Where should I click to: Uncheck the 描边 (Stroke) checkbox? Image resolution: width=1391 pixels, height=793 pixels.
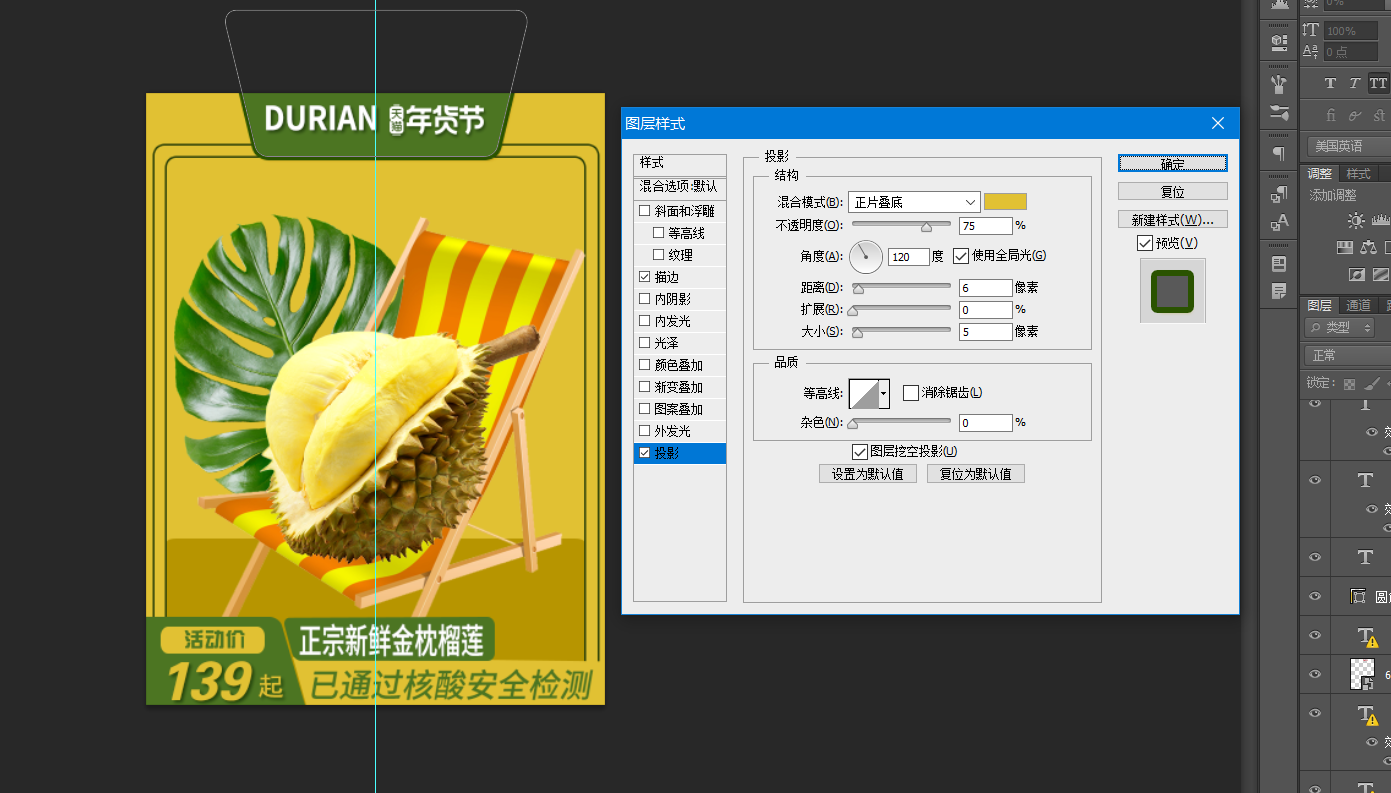[645, 277]
